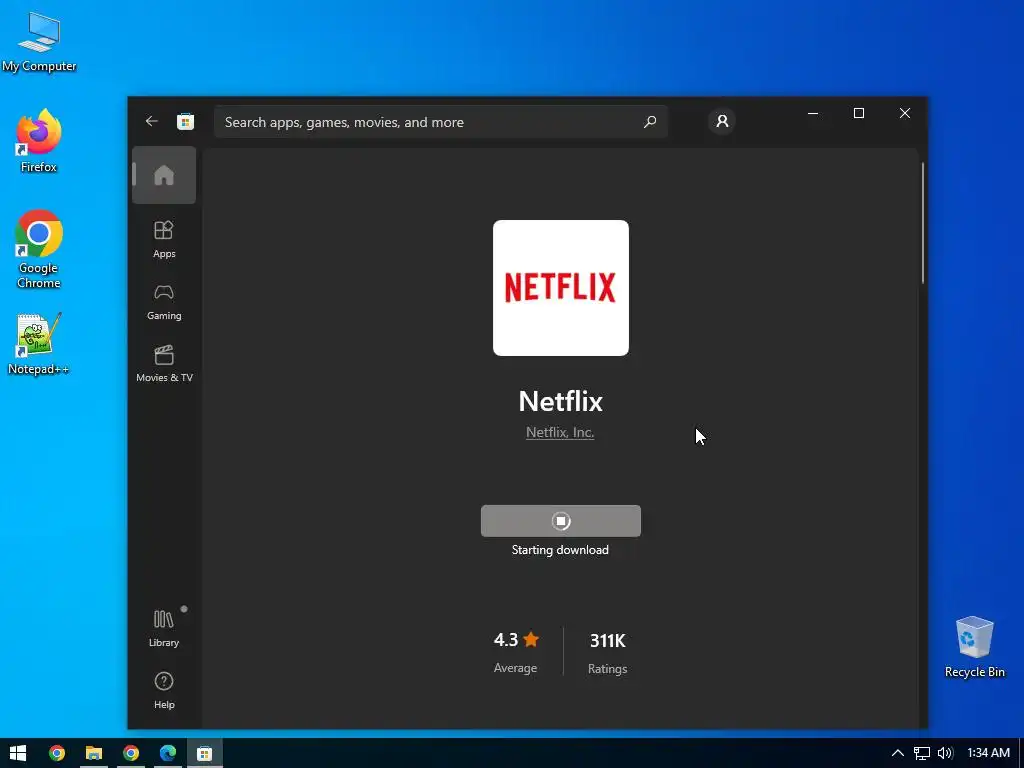
Task: Click the Microsoft Store logo icon in title bar
Action: (185, 121)
